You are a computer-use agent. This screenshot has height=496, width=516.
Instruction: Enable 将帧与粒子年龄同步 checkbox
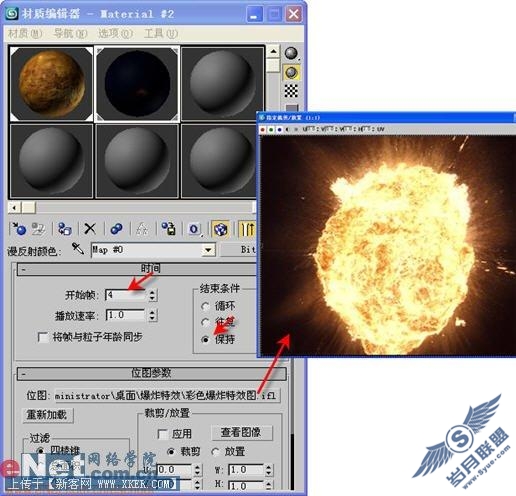click(43, 337)
